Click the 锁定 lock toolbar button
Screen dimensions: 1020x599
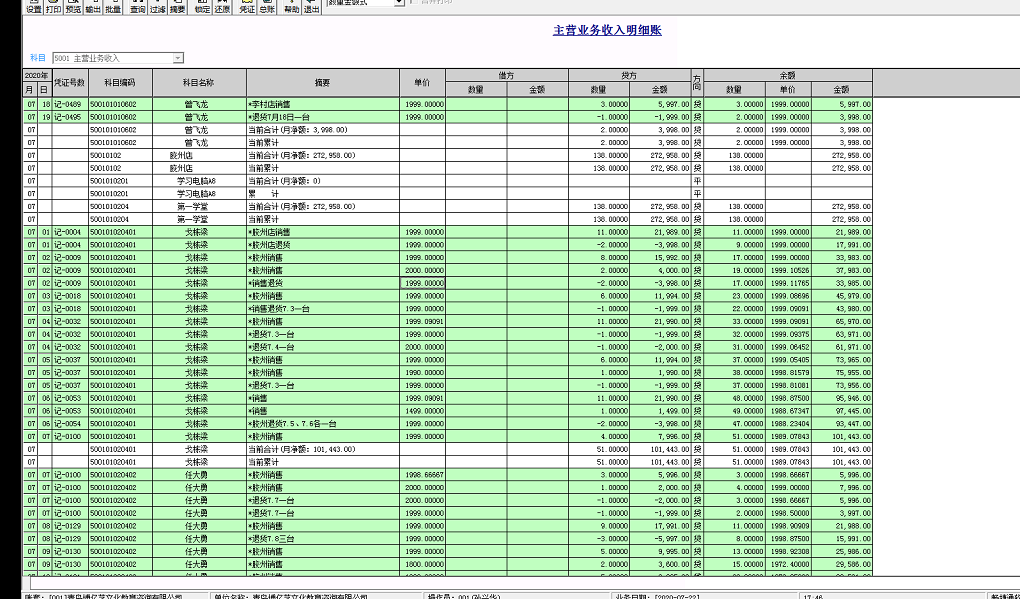202,8
